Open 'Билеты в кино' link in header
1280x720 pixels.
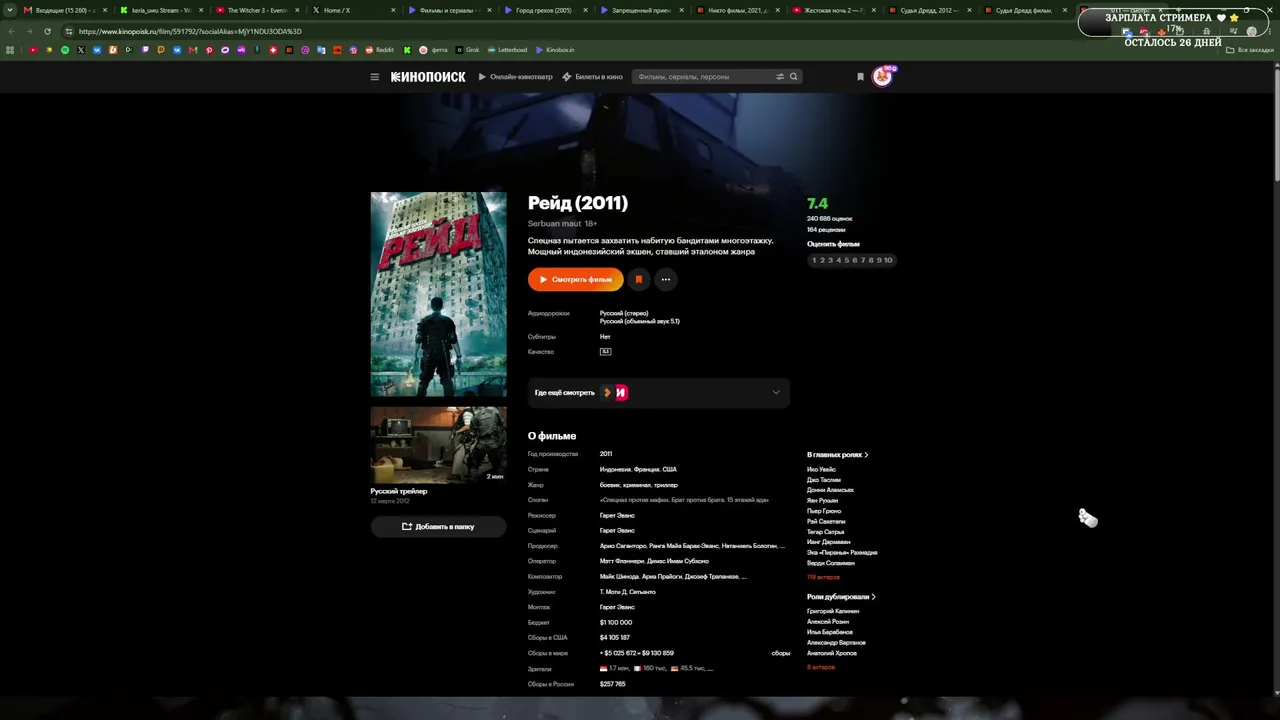click(x=592, y=77)
